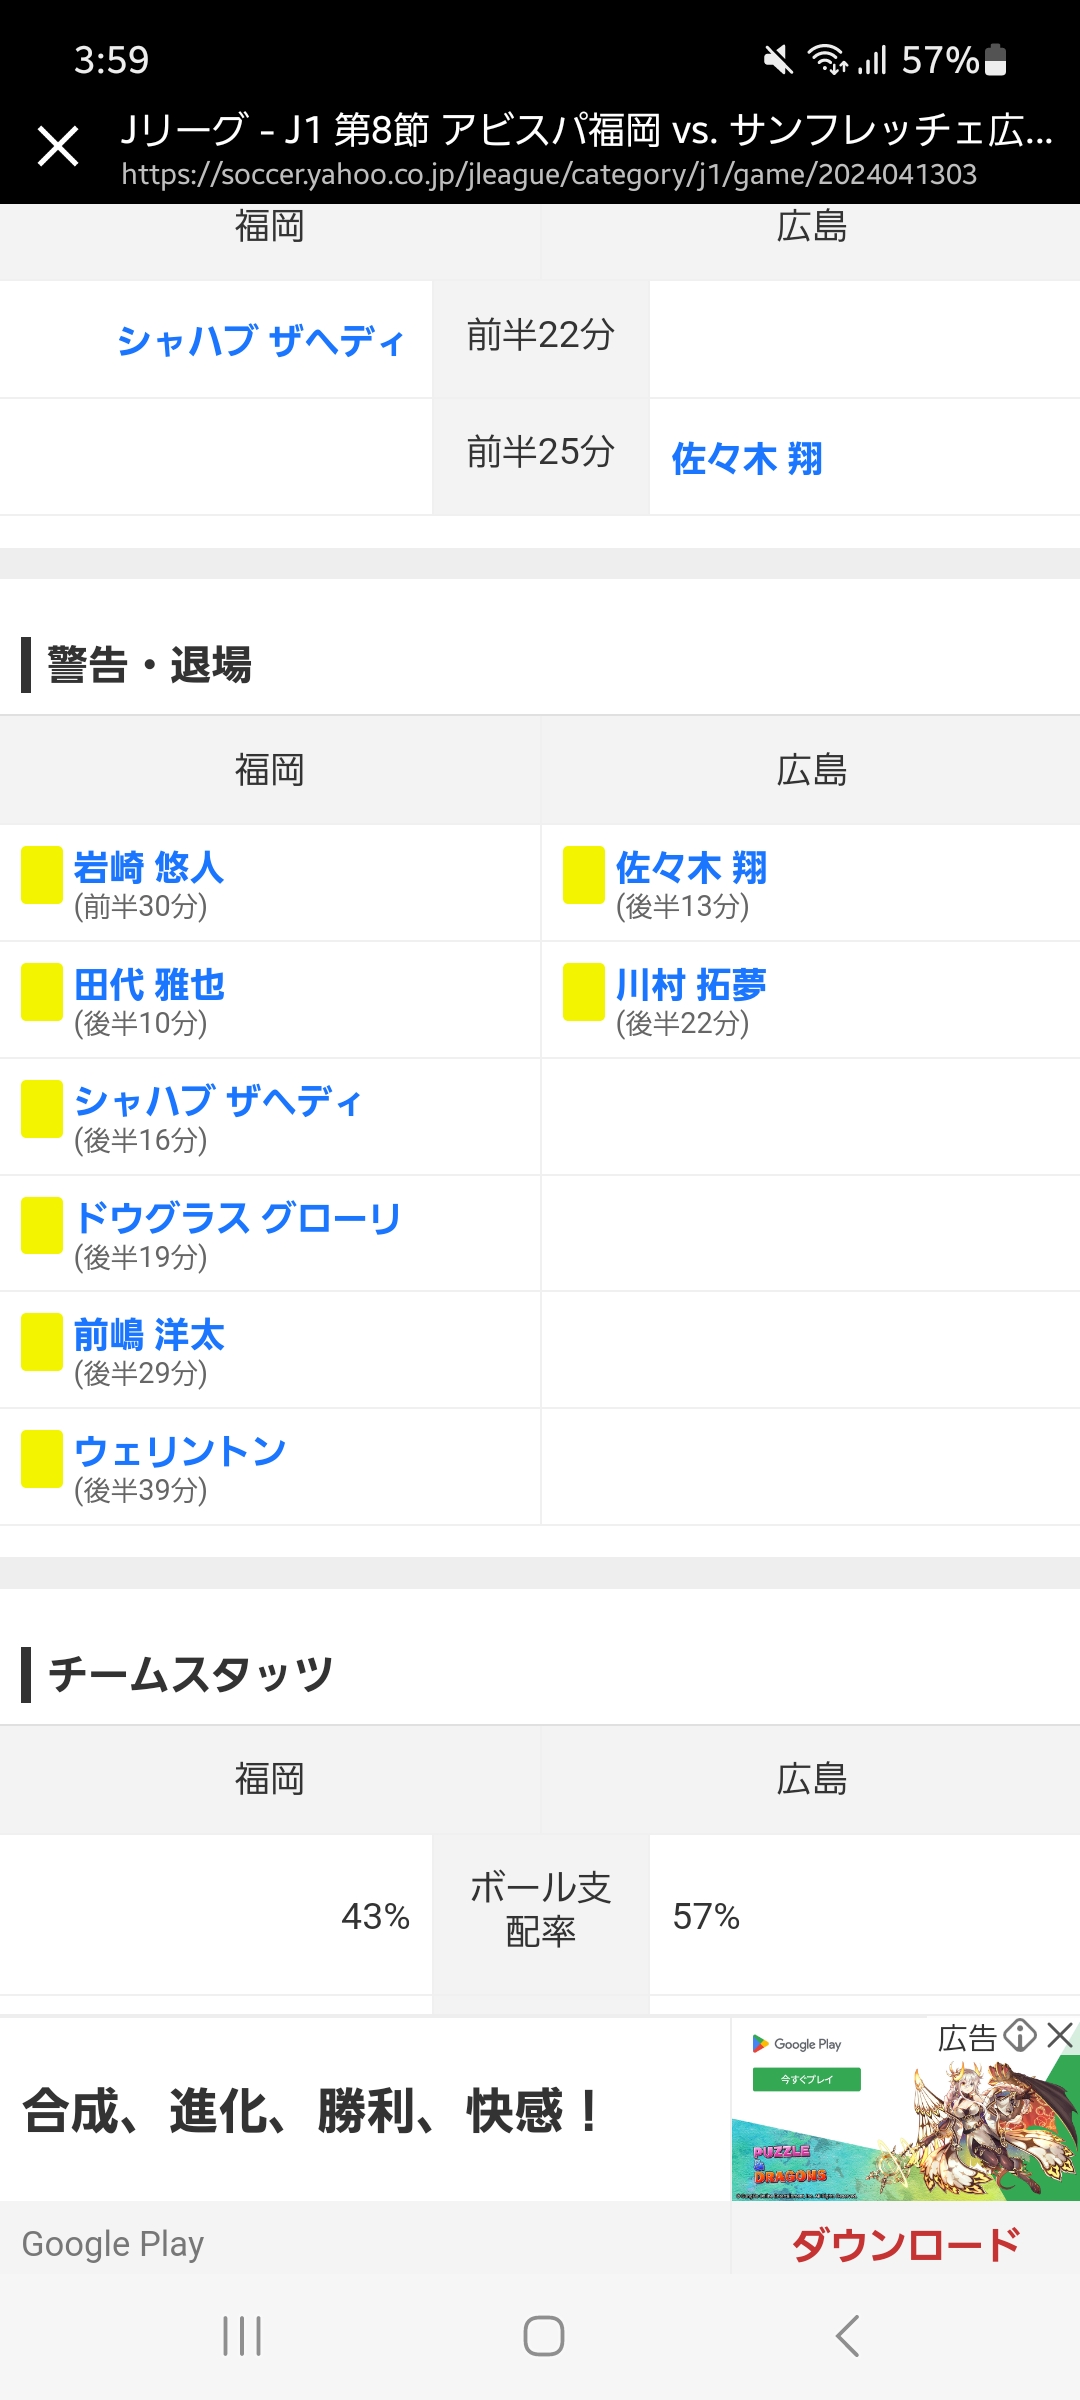Tap the Android home button

543,2336
